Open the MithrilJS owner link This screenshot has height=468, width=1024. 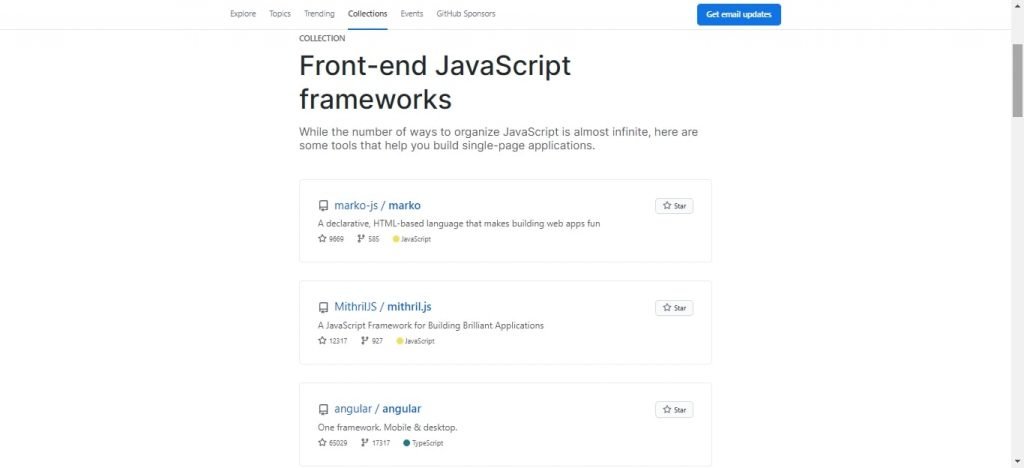355,307
